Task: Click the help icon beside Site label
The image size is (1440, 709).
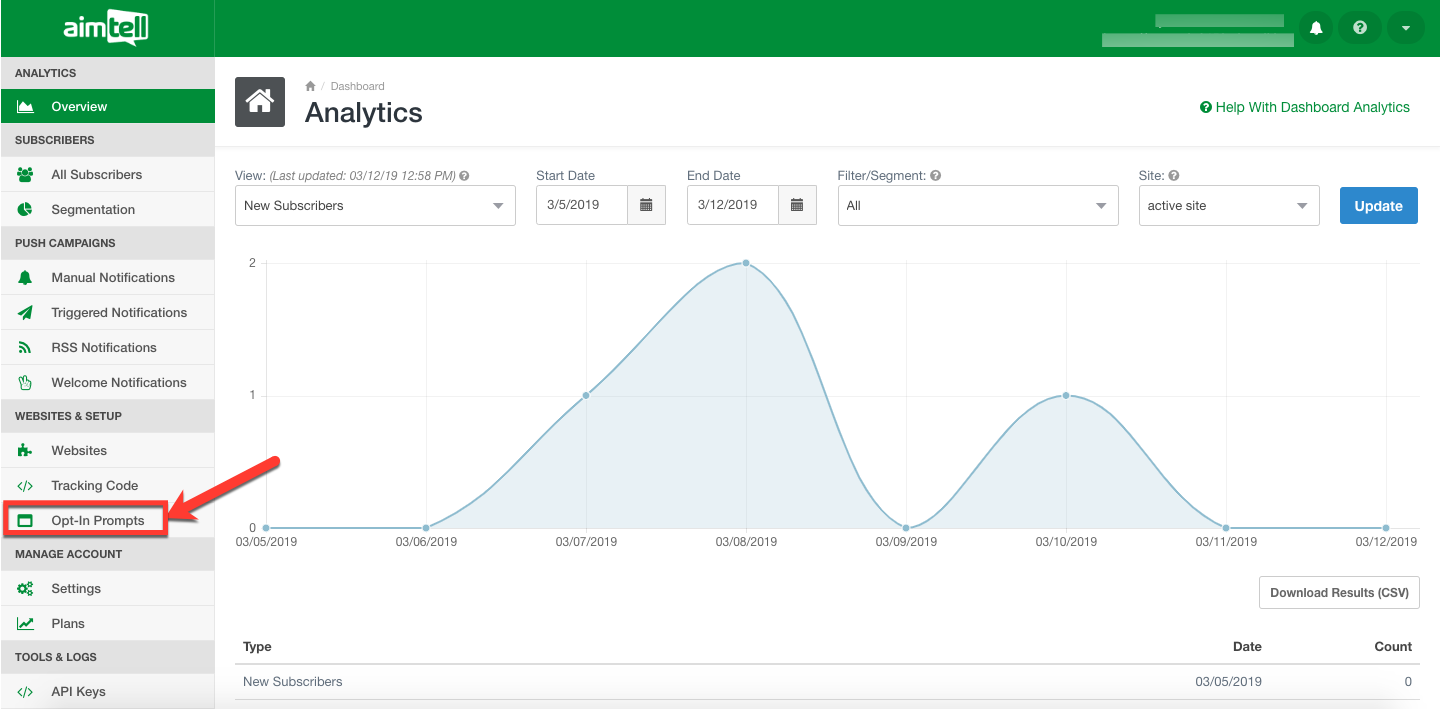Action: pos(1174,176)
